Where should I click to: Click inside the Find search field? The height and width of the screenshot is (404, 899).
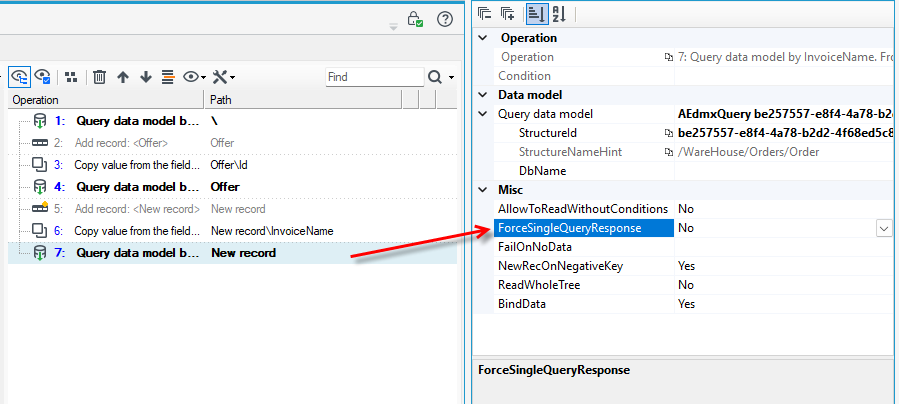(375, 77)
